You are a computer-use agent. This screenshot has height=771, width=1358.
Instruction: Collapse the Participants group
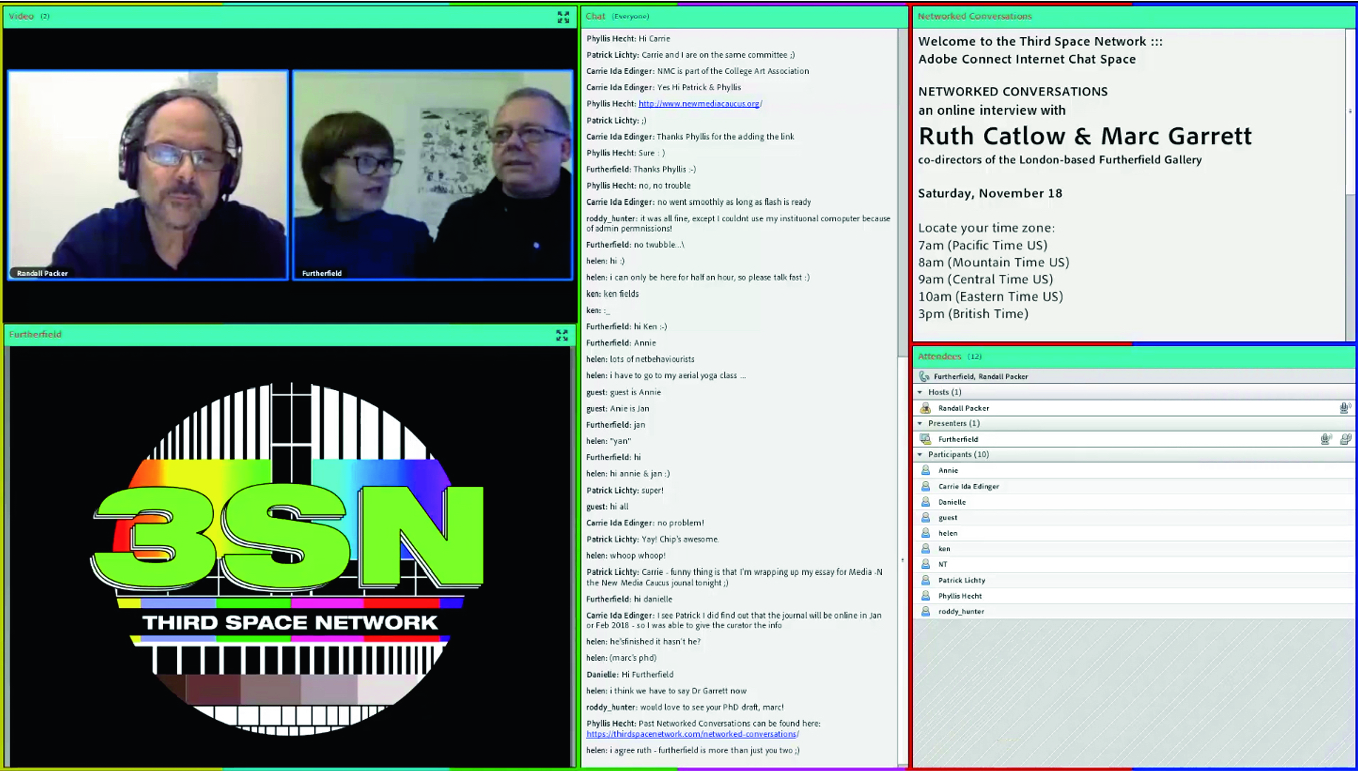pyautogui.click(x=921, y=454)
